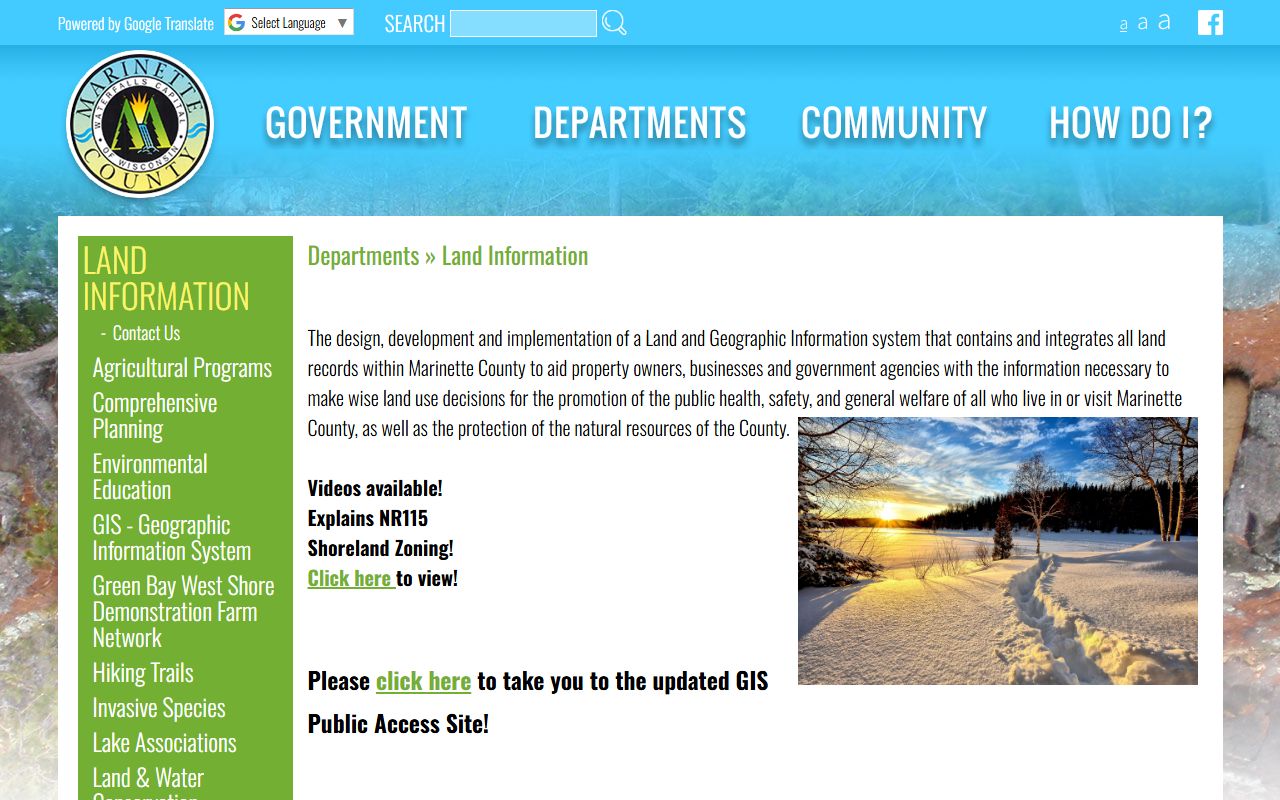This screenshot has width=1280, height=800.
Task: Open Lake Associations page
Action: (165, 743)
